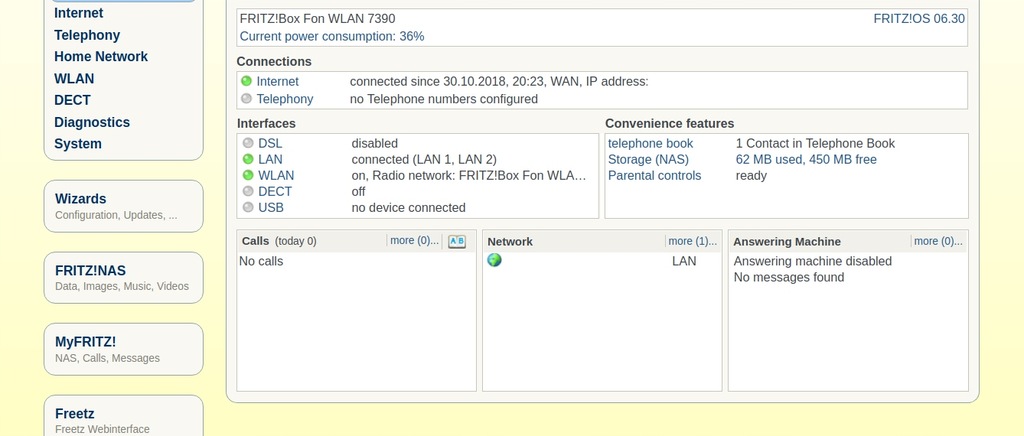This screenshot has width=1024, height=436.
Task: Click the green Internet status indicator
Action: click(x=246, y=82)
